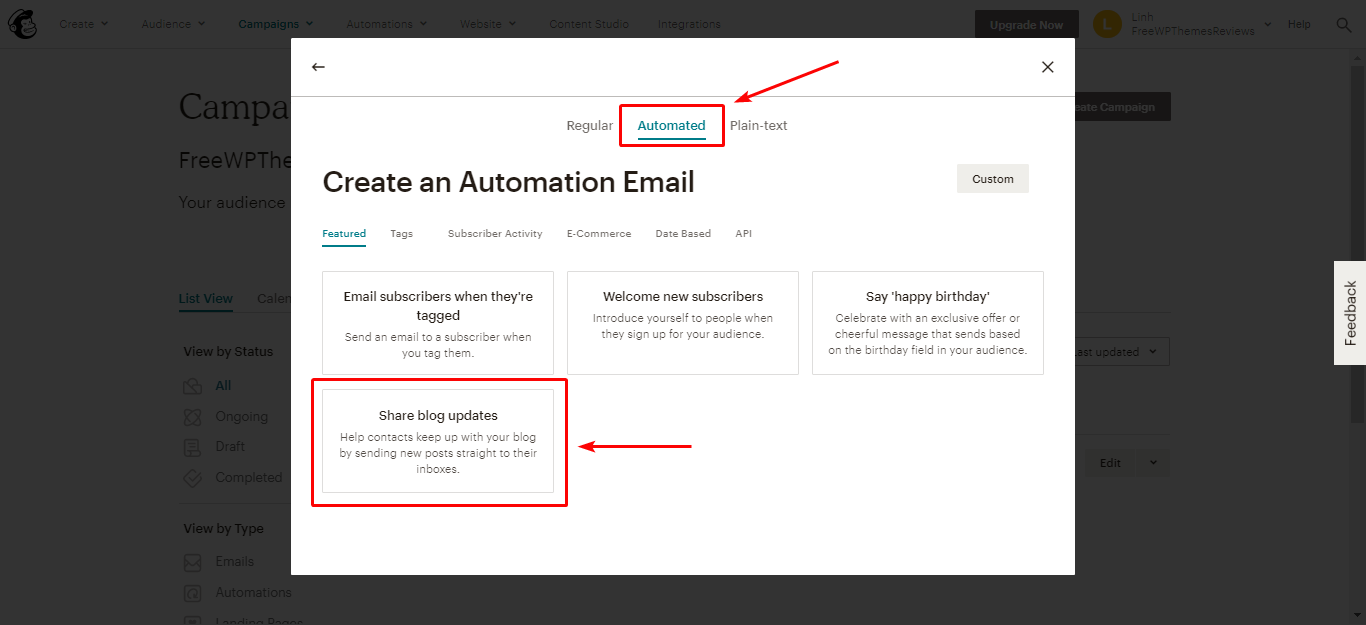Select the Featured category tab
Image resolution: width=1366 pixels, height=625 pixels.
[x=344, y=234]
